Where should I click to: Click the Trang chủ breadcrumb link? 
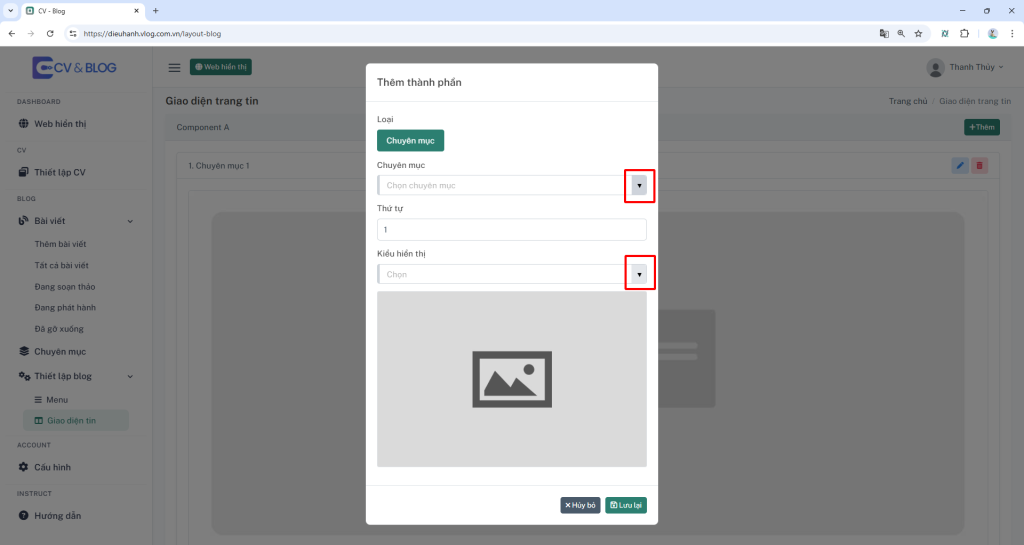(x=908, y=101)
